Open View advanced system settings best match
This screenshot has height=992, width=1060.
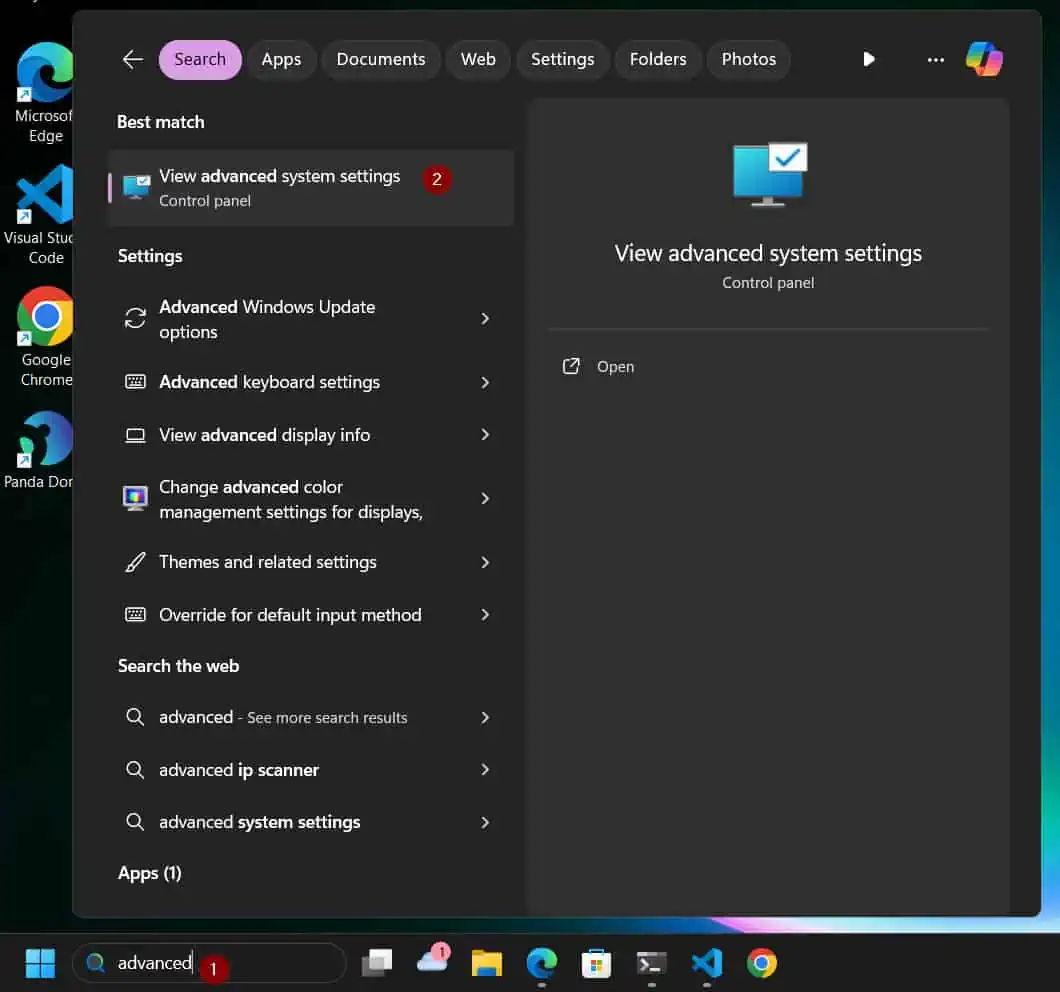tap(311, 187)
